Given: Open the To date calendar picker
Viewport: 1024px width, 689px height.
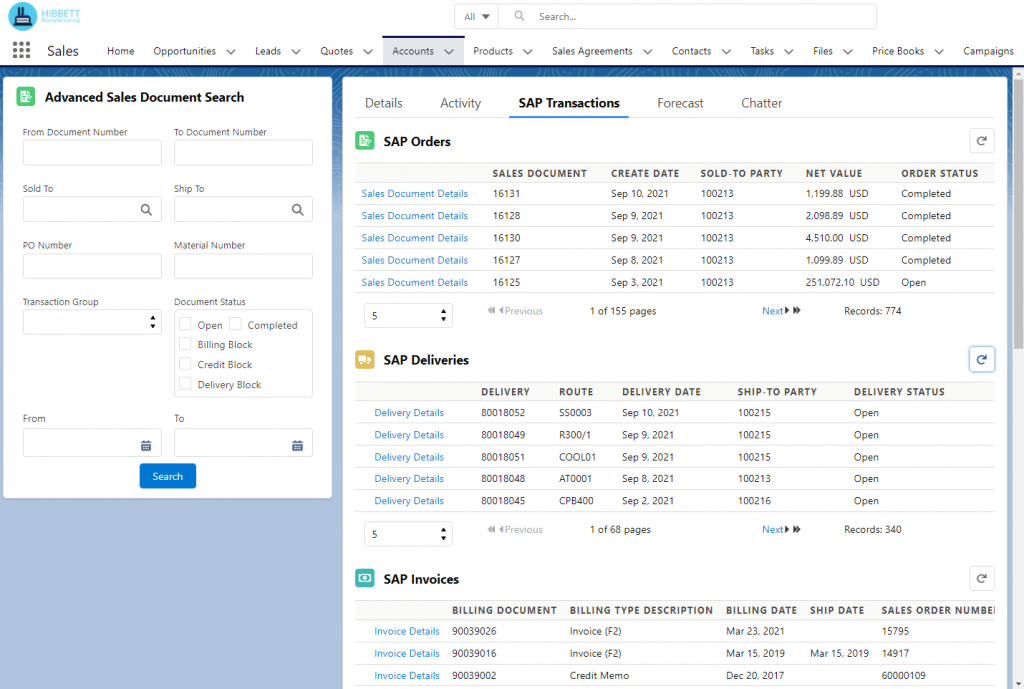Looking at the screenshot, I should point(297,445).
